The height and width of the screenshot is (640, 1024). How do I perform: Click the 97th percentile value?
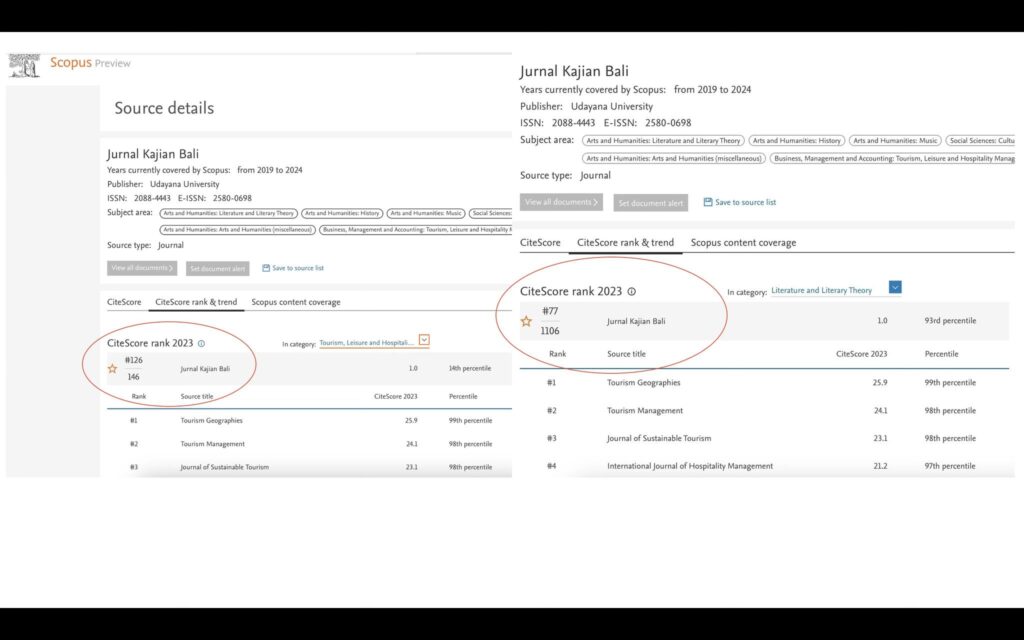tap(950, 466)
